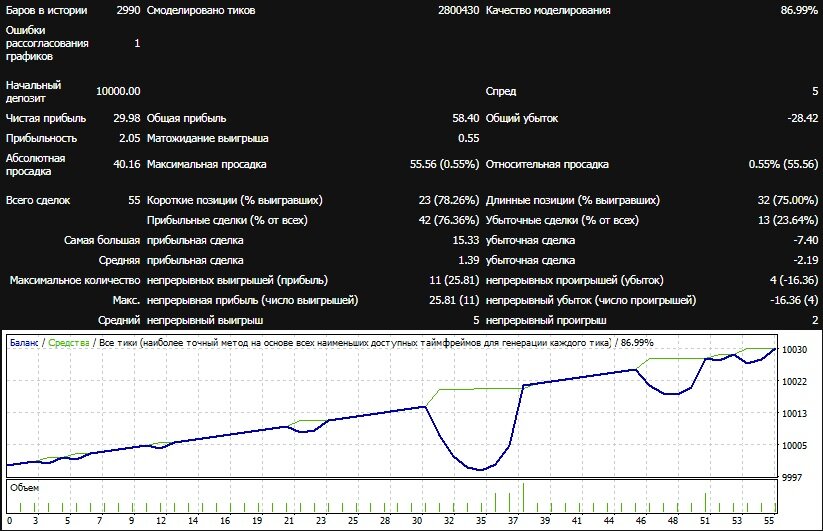823x531 pixels.
Task: Click the 'Максимальная просадка' label
Action: (x=206, y=164)
